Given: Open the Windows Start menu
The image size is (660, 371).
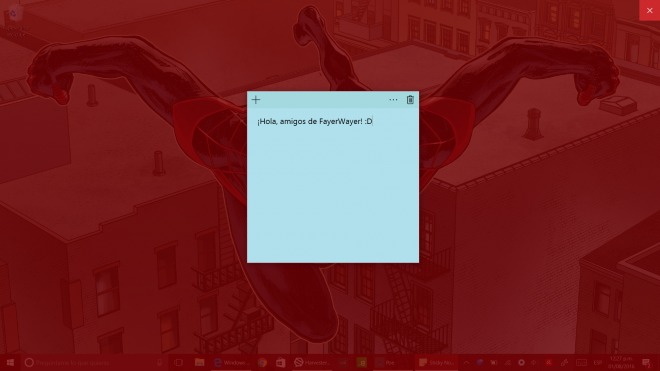Looking at the screenshot, I should point(10,363).
